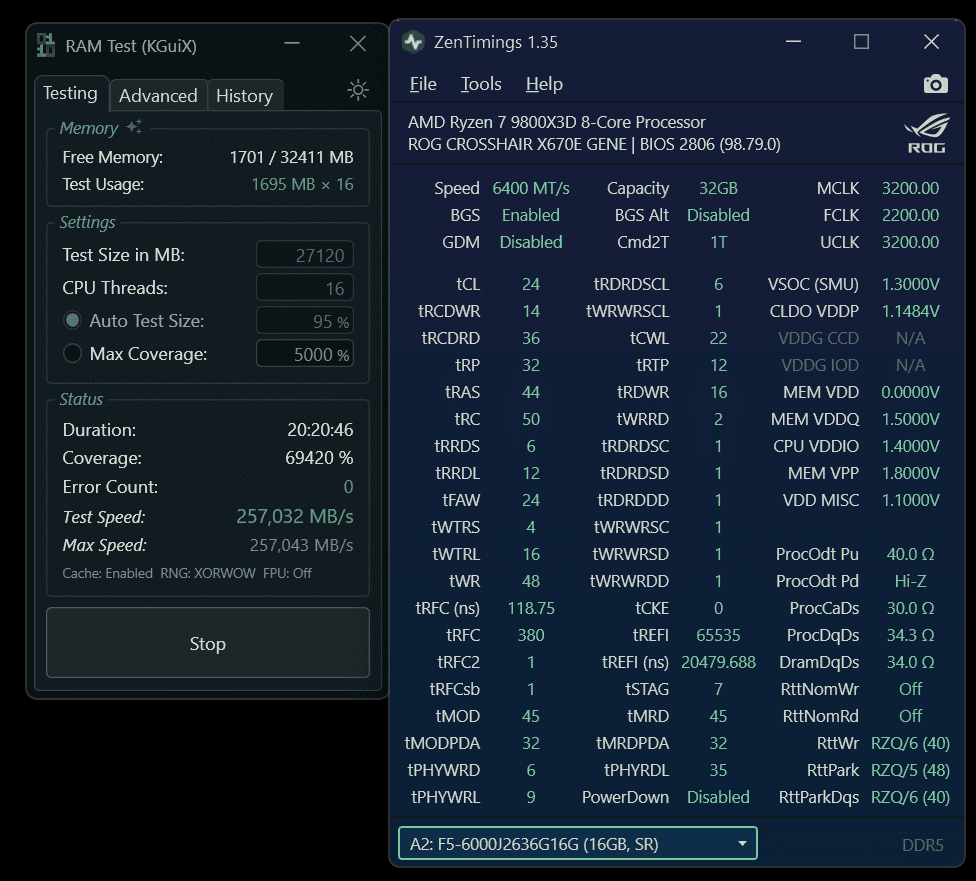This screenshot has height=881, width=976.
Task: Minimize the ZenTimings window
Action: [794, 42]
